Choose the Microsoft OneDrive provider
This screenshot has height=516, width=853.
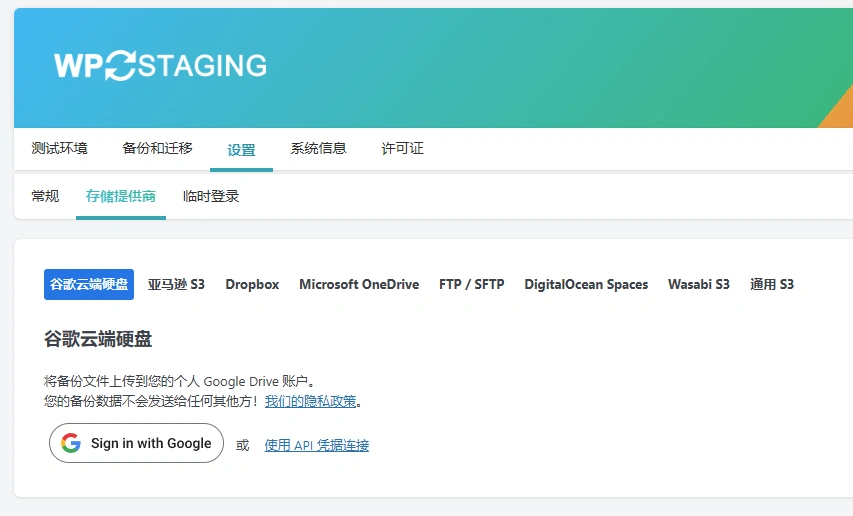tap(359, 284)
